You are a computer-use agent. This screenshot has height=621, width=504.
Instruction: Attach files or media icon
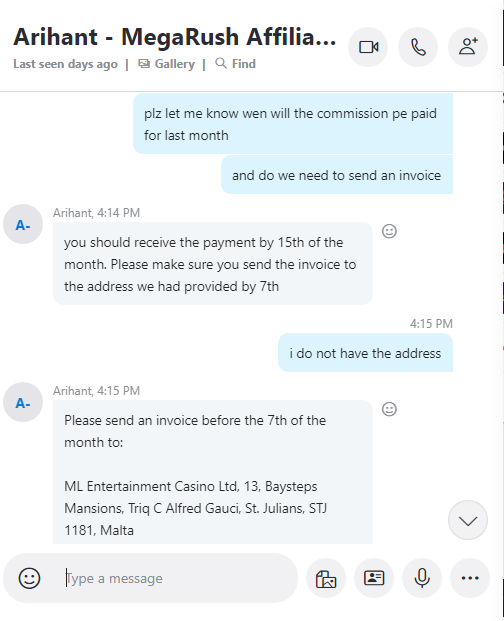[x=326, y=578]
